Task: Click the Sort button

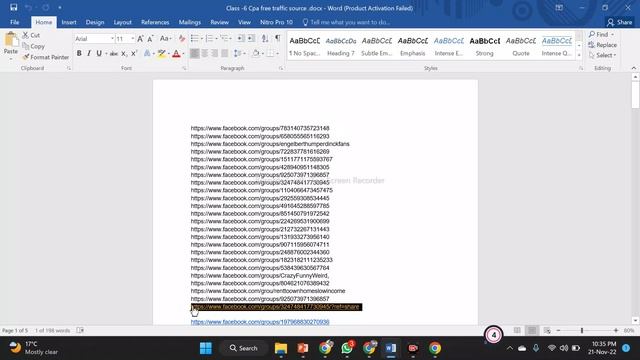Action: (x=265, y=38)
